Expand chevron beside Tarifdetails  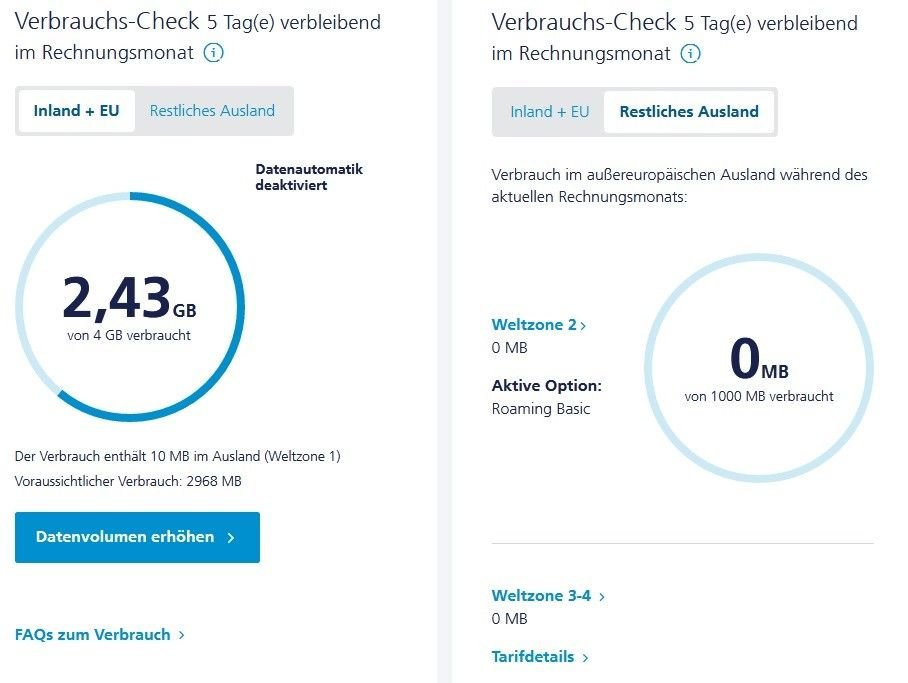(585, 658)
